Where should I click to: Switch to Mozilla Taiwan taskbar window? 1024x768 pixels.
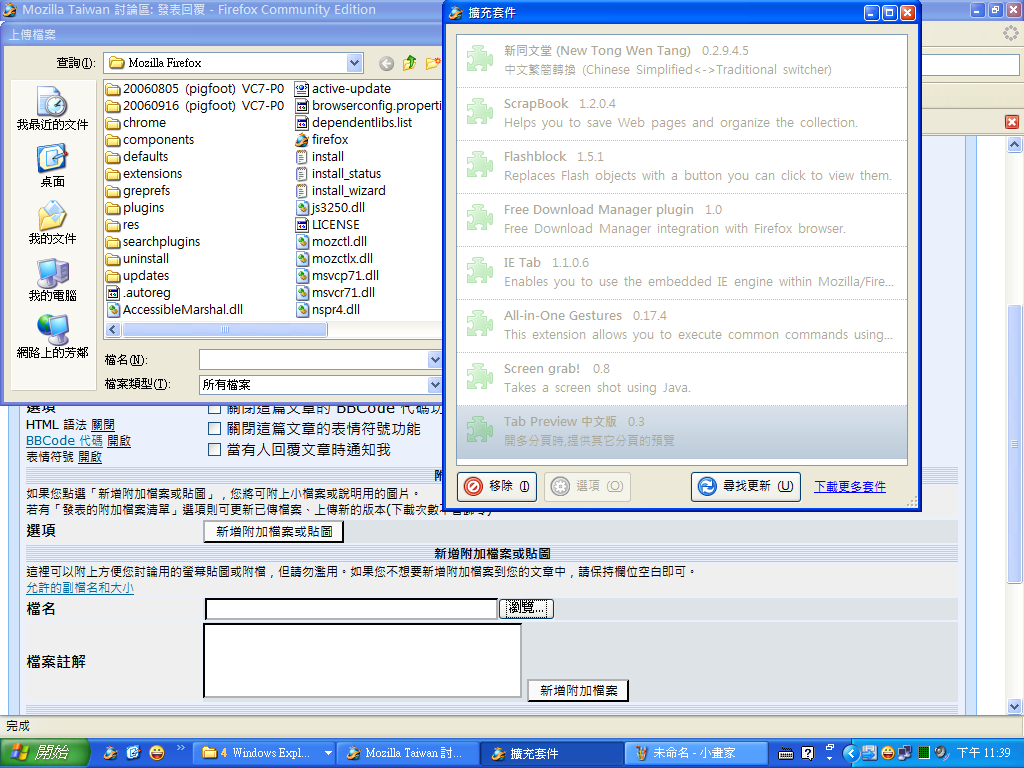coord(408,753)
